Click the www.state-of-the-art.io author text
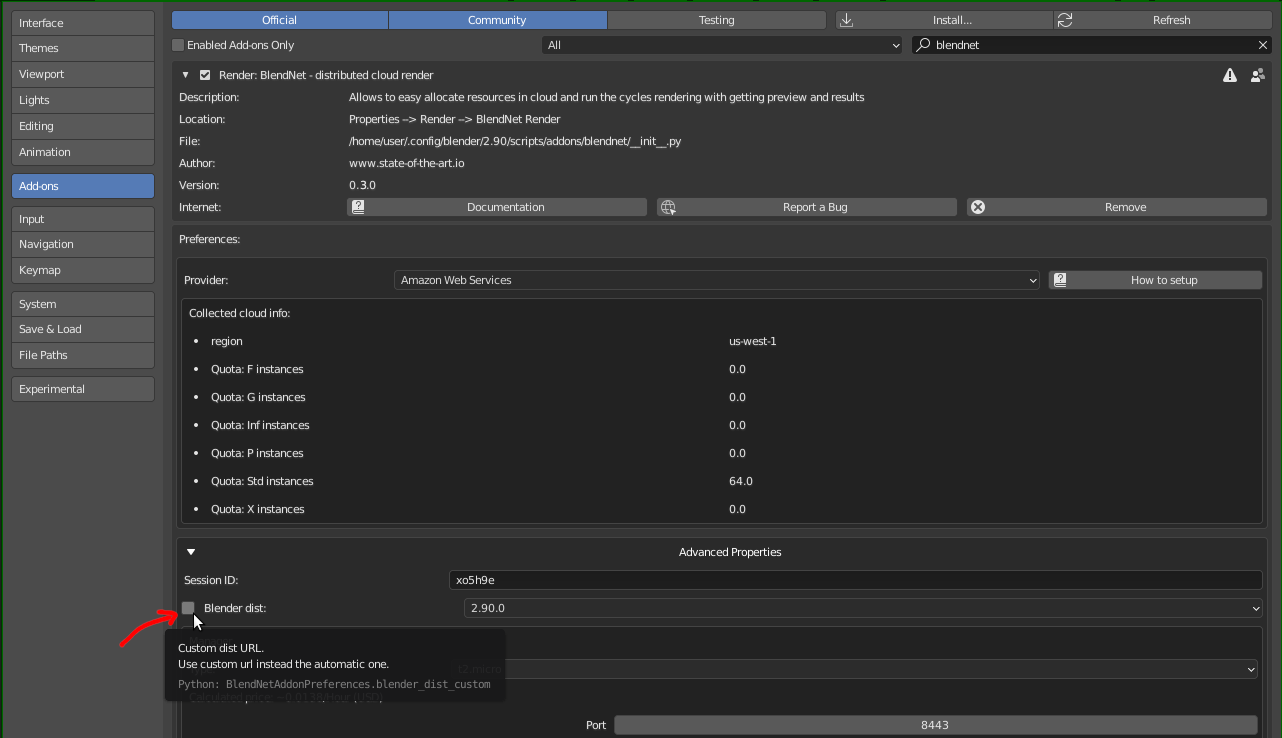The image size is (1282, 738). coord(406,163)
